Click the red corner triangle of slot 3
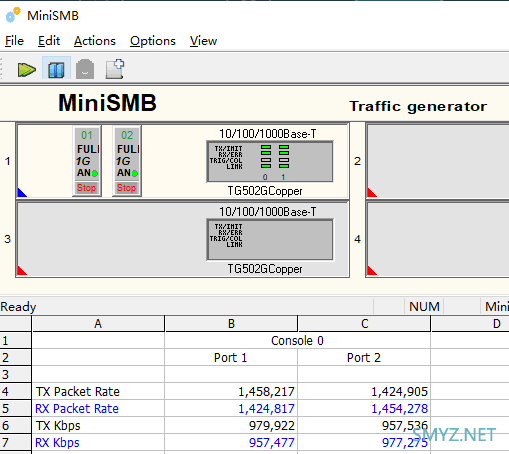Viewport: 509px width, 454px height. [21, 271]
